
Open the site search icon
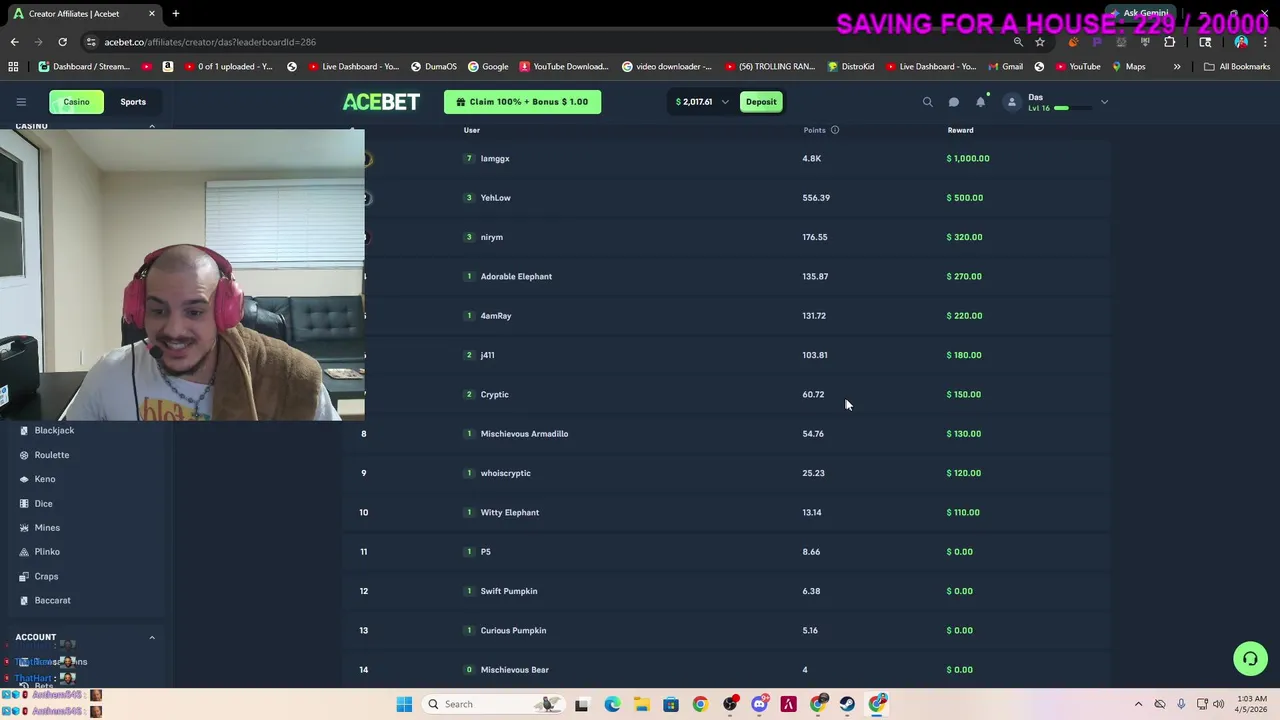click(x=927, y=102)
